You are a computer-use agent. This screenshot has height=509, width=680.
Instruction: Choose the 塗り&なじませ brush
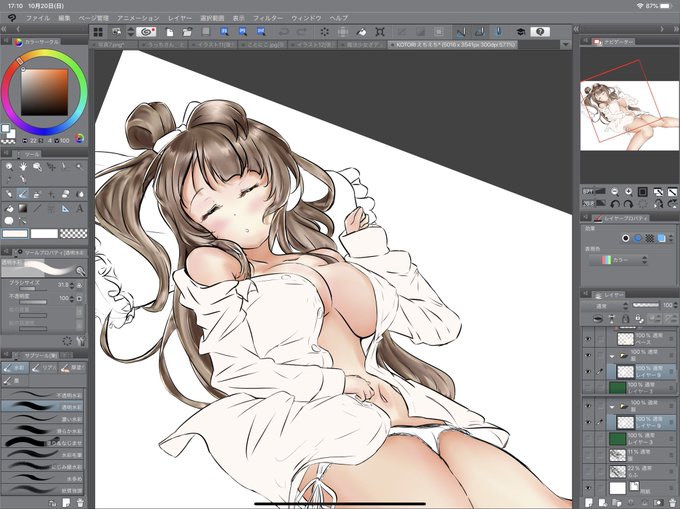coord(42,442)
